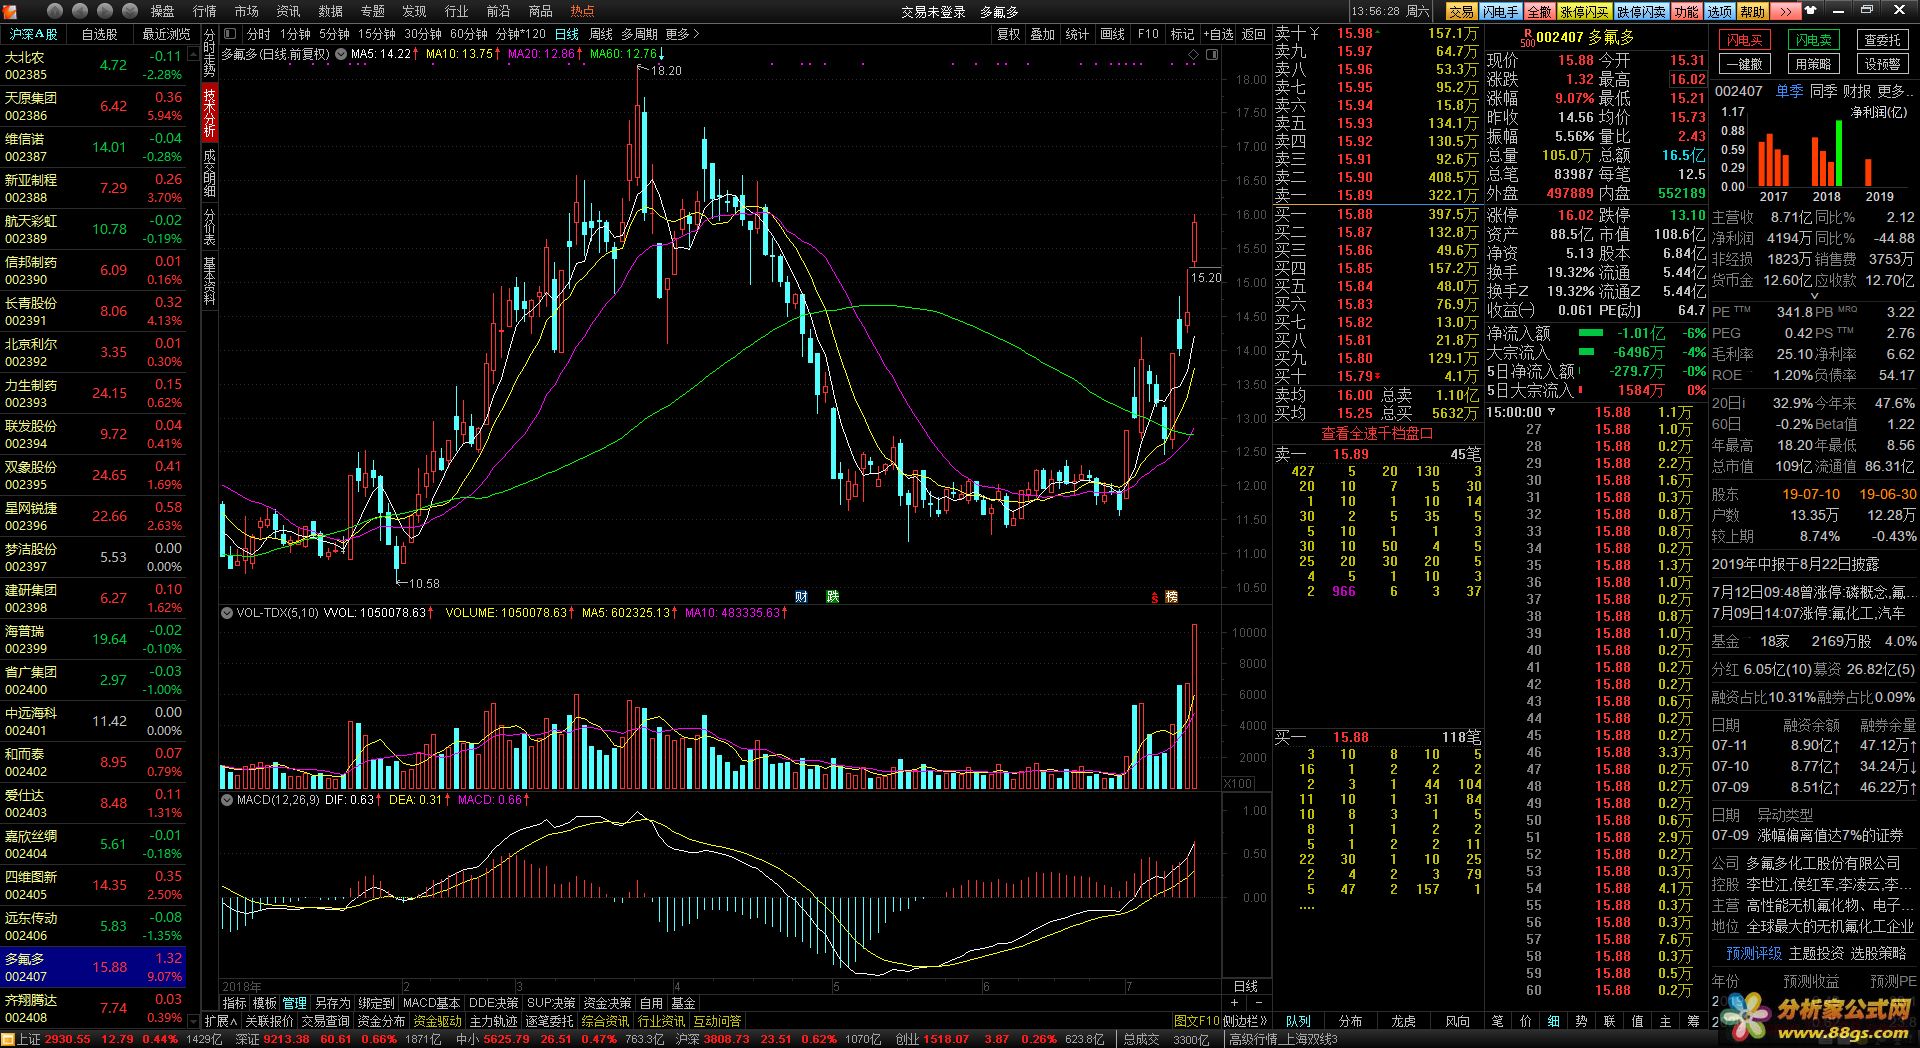Click the 设预警 button
This screenshot has height=1048, width=1920.
1882,64
